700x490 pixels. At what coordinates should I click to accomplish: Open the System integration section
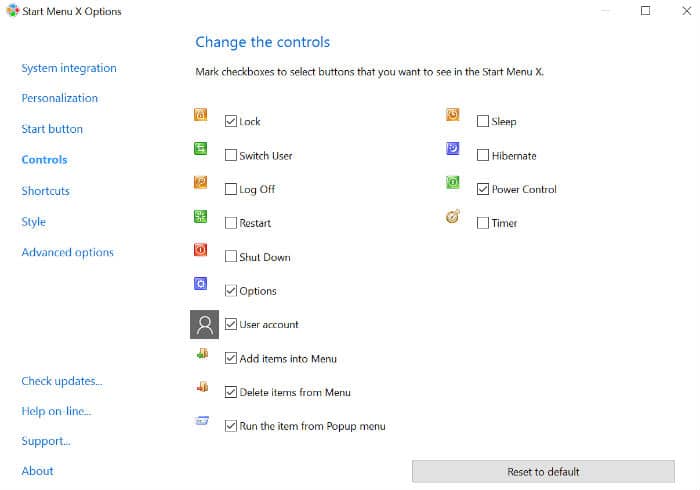[69, 68]
